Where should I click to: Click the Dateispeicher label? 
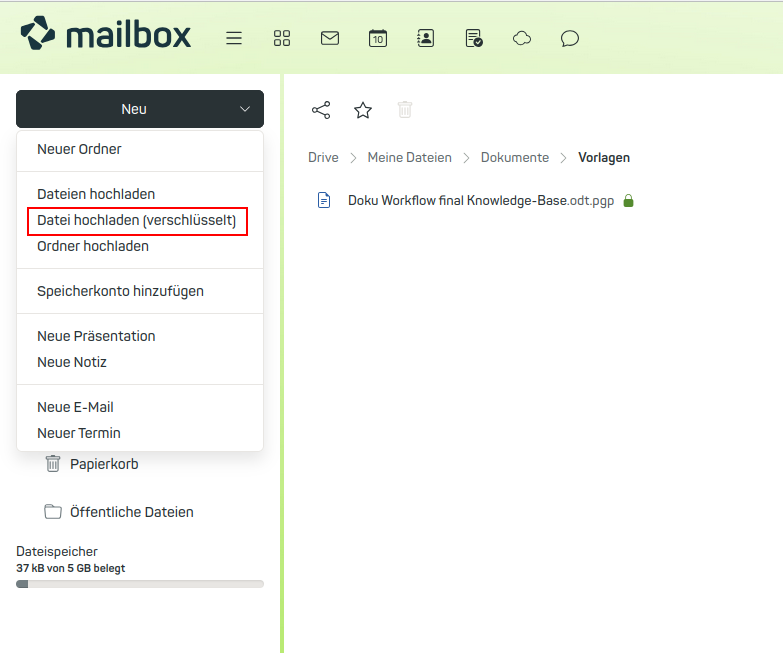coord(57,551)
